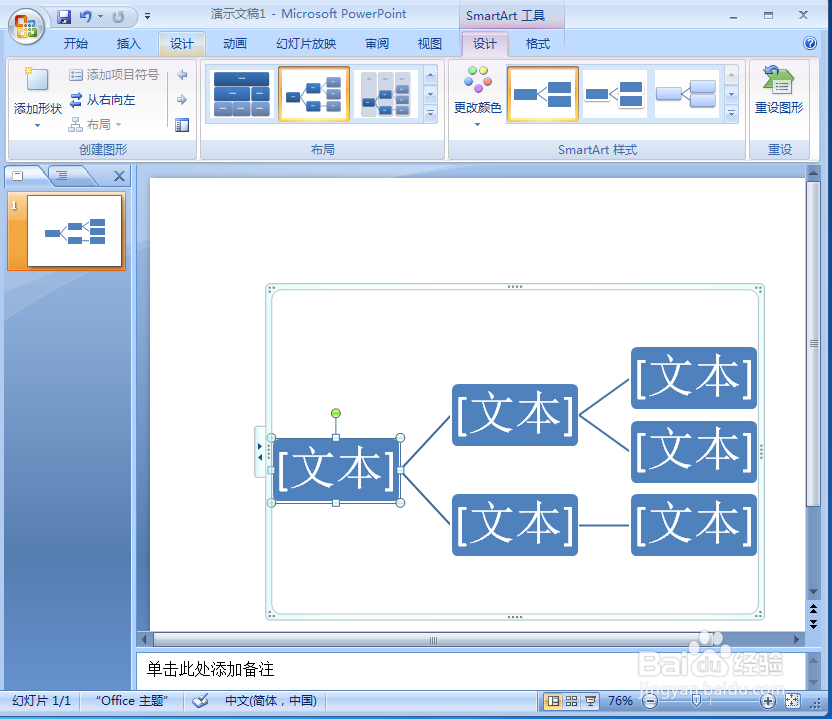Click 中文(简体，中国) language indicator
This screenshot has width=832, height=719.
[271, 701]
